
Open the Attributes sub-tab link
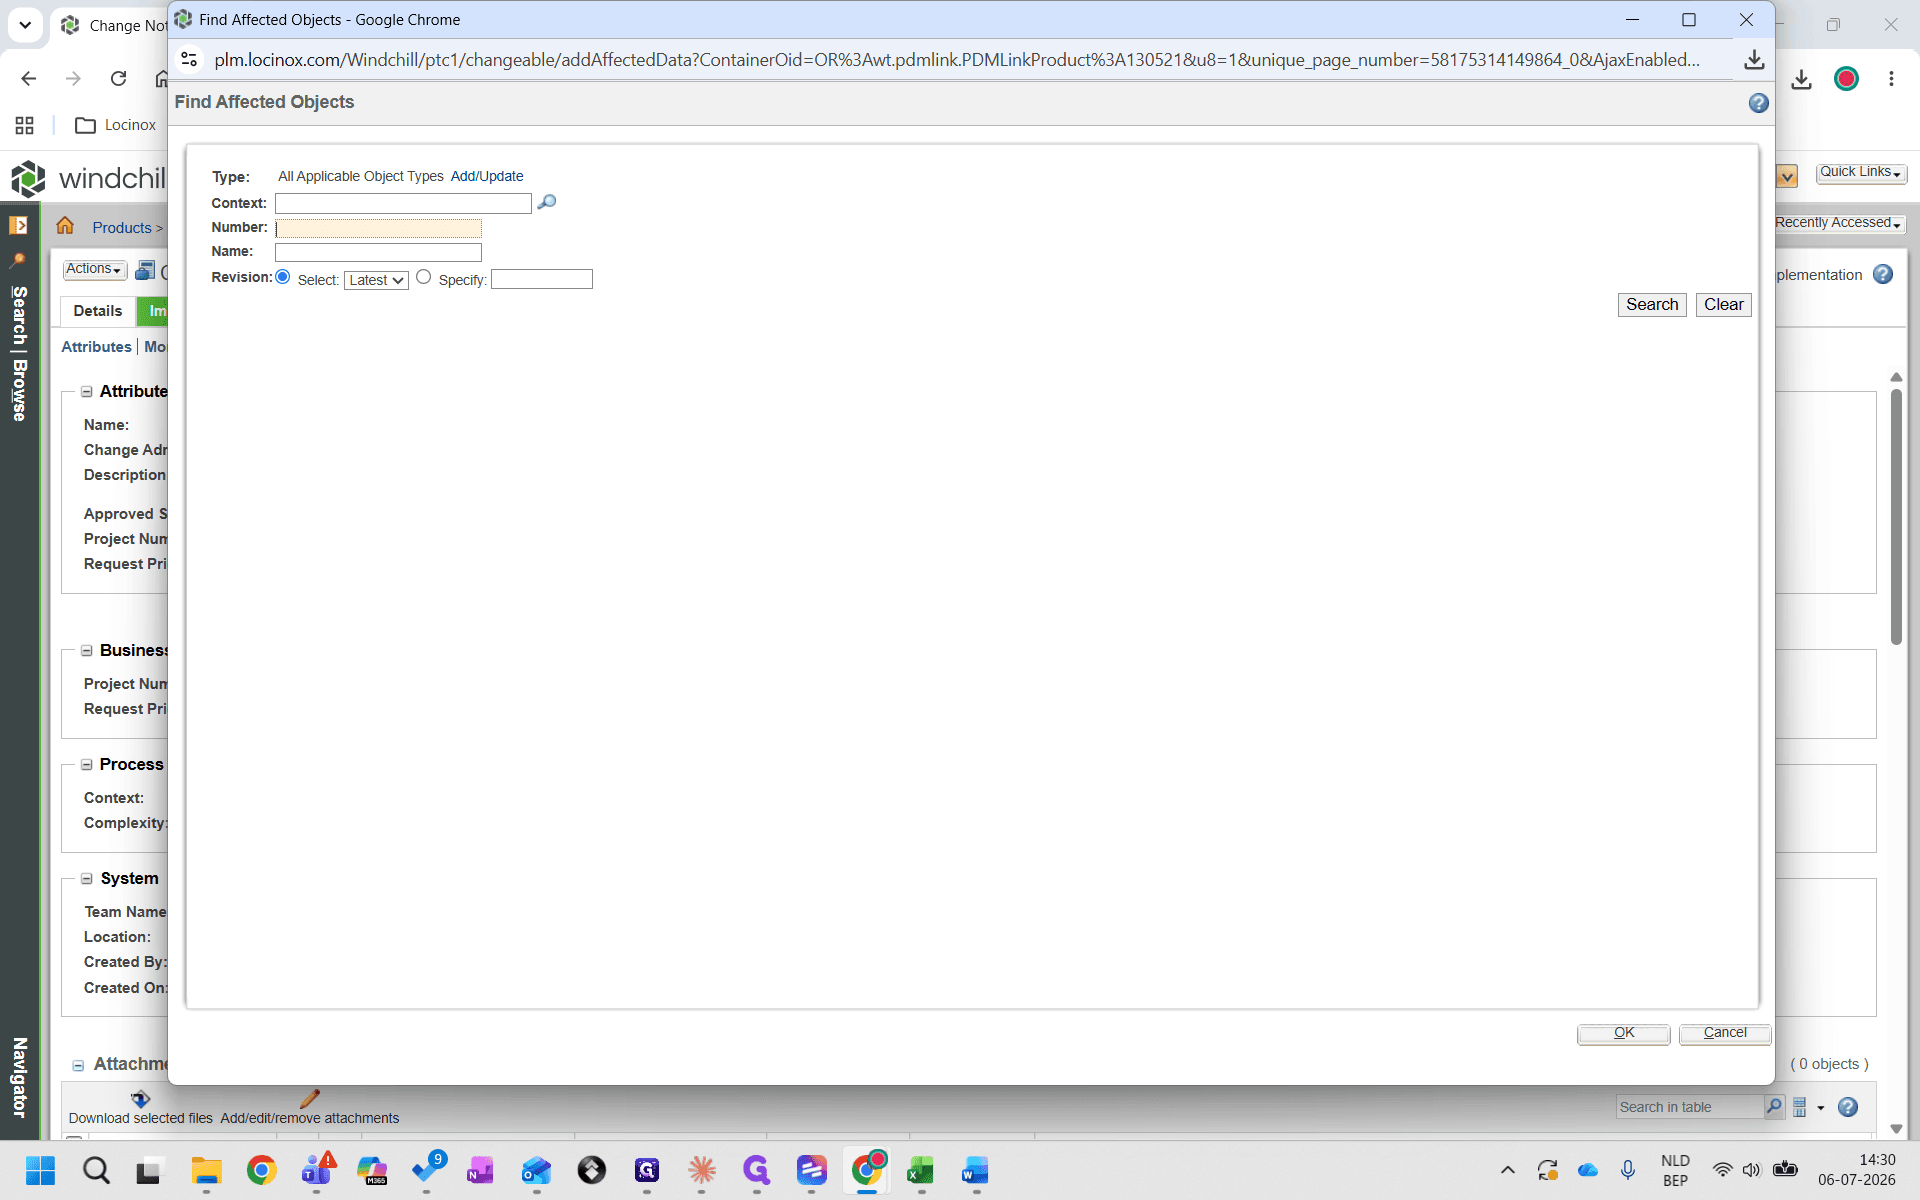pos(96,347)
